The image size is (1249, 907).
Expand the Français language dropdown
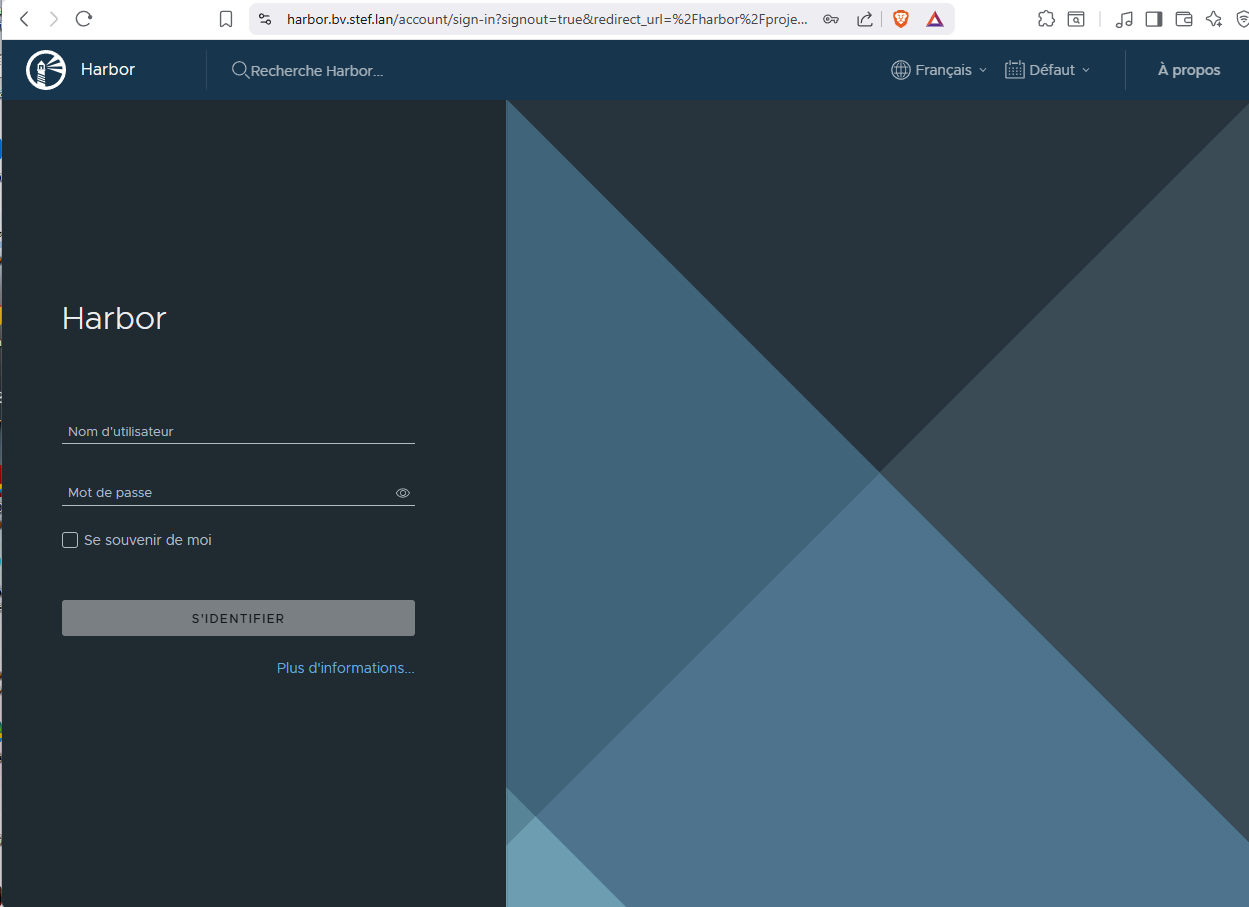(x=939, y=70)
